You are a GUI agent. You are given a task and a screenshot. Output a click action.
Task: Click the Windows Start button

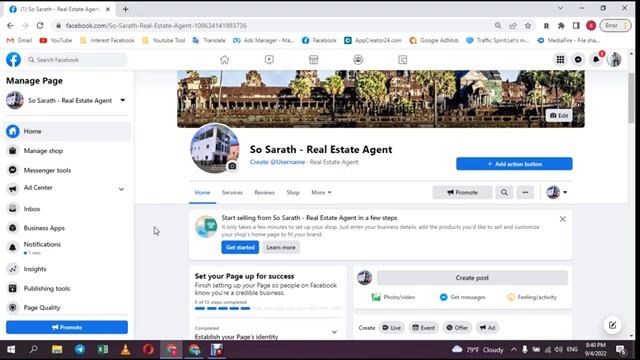coord(11,349)
